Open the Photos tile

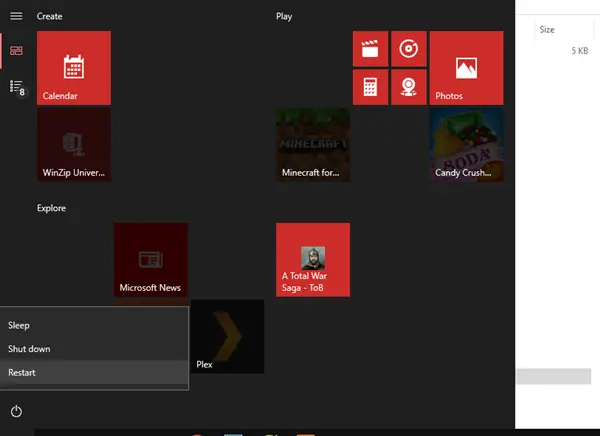pyautogui.click(x=466, y=68)
